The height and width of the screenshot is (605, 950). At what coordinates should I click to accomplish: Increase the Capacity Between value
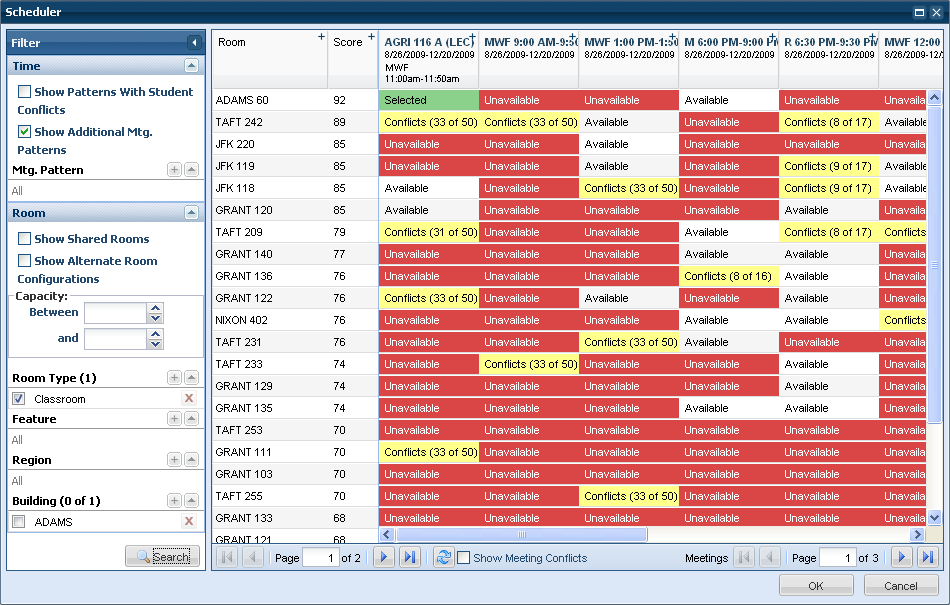pos(156,308)
